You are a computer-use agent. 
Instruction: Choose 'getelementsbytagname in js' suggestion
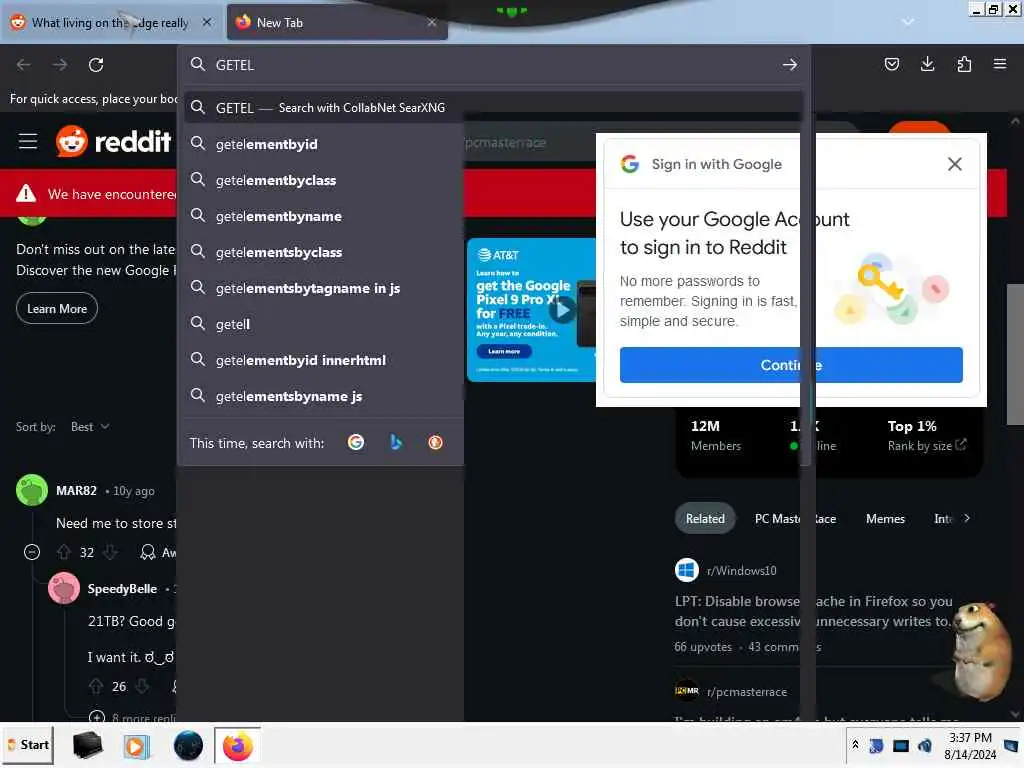tap(324, 288)
